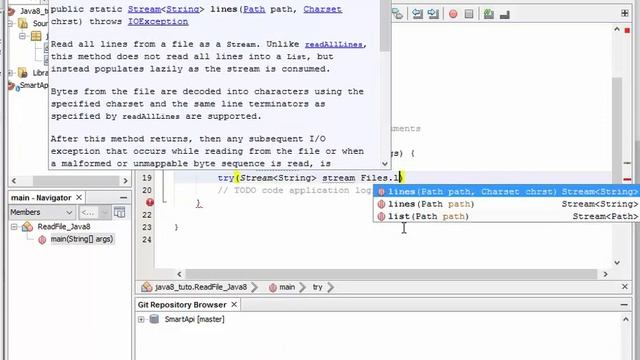640x360 pixels.
Task: Click the toggle rectangular selection icon
Action: point(398,14)
